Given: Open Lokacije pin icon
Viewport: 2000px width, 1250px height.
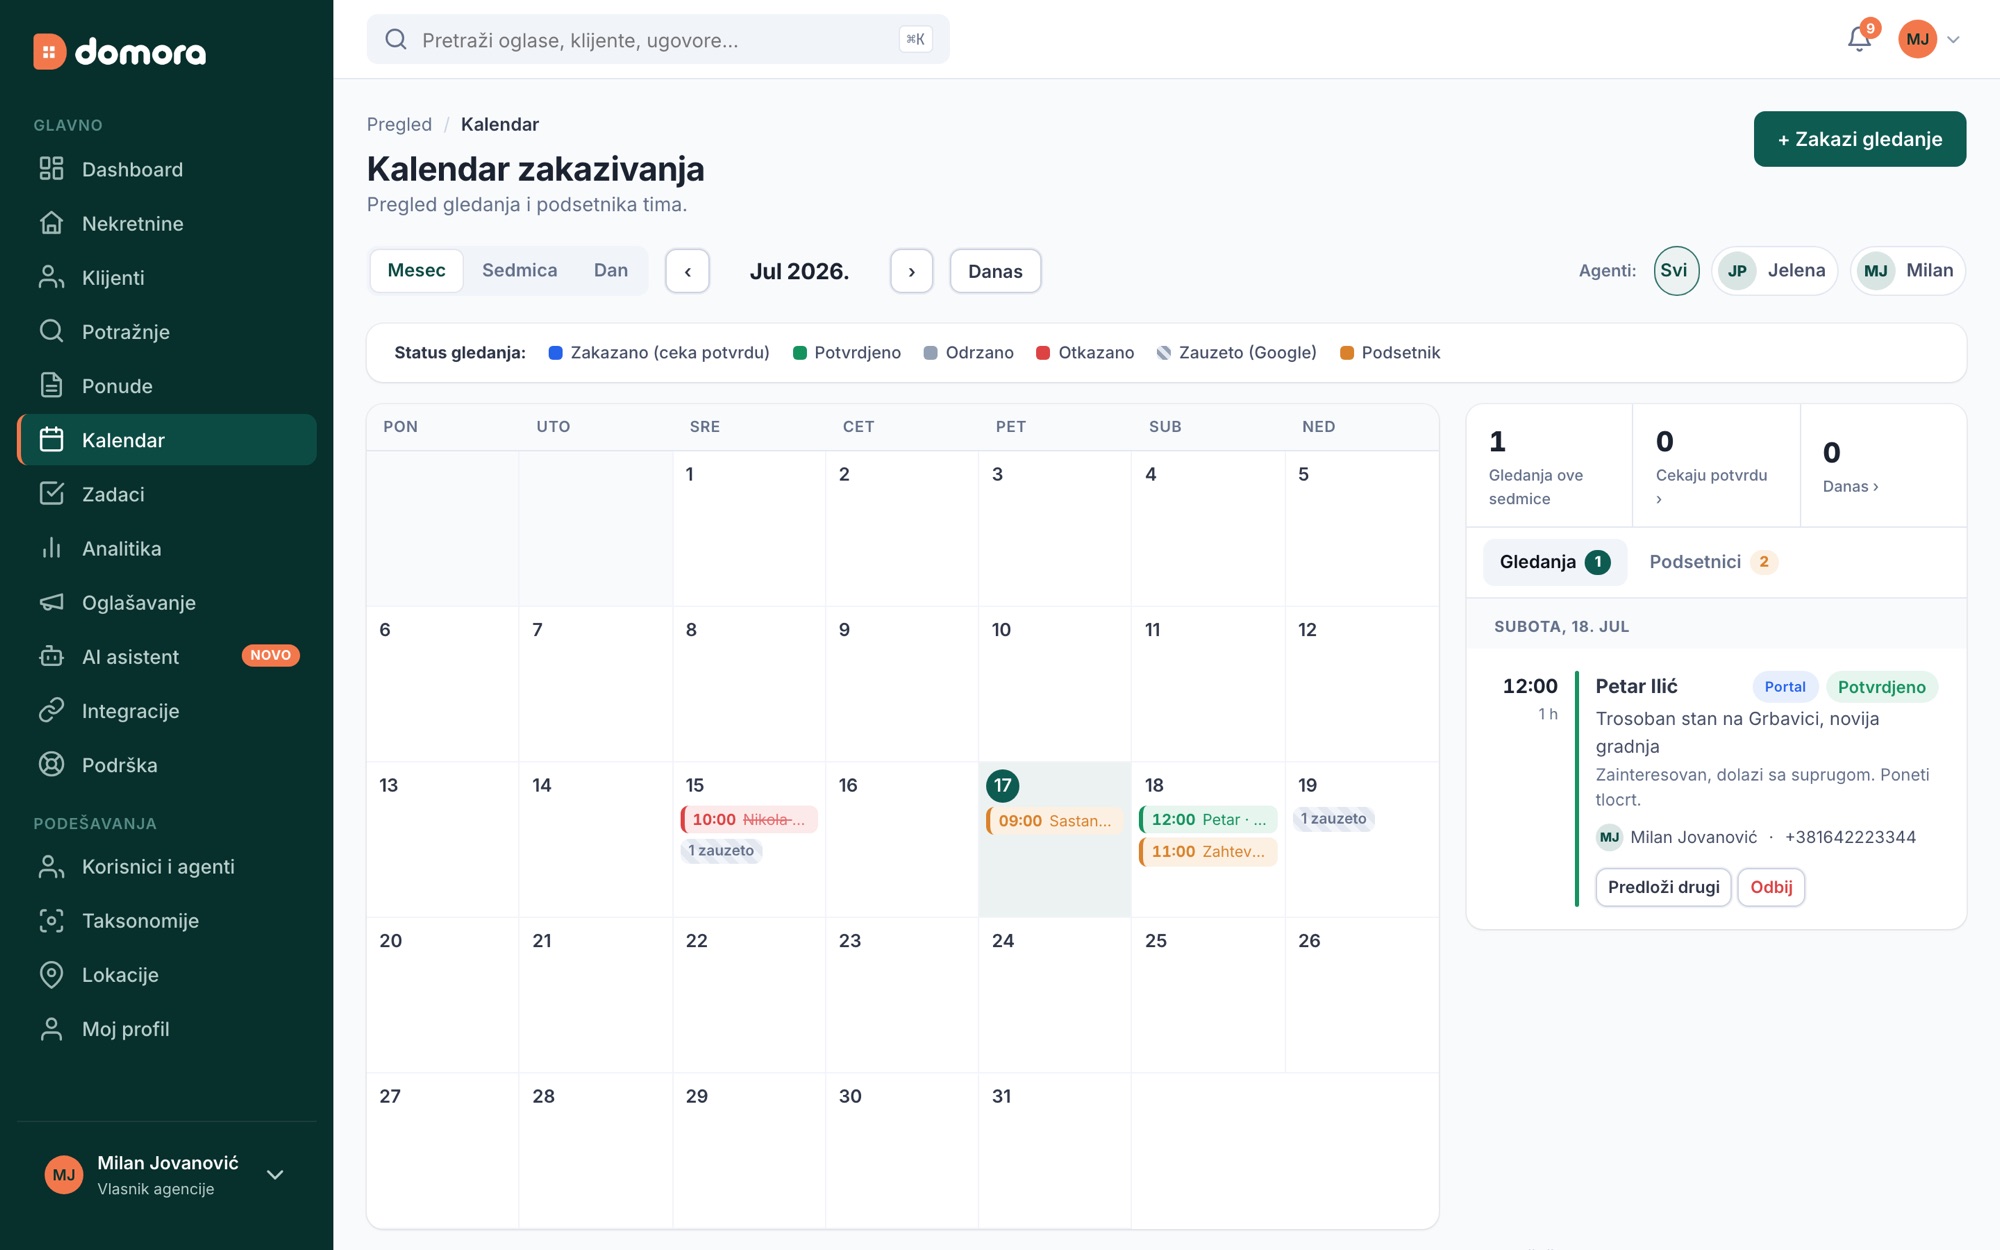Looking at the screenshot, I should click(51, 974).
